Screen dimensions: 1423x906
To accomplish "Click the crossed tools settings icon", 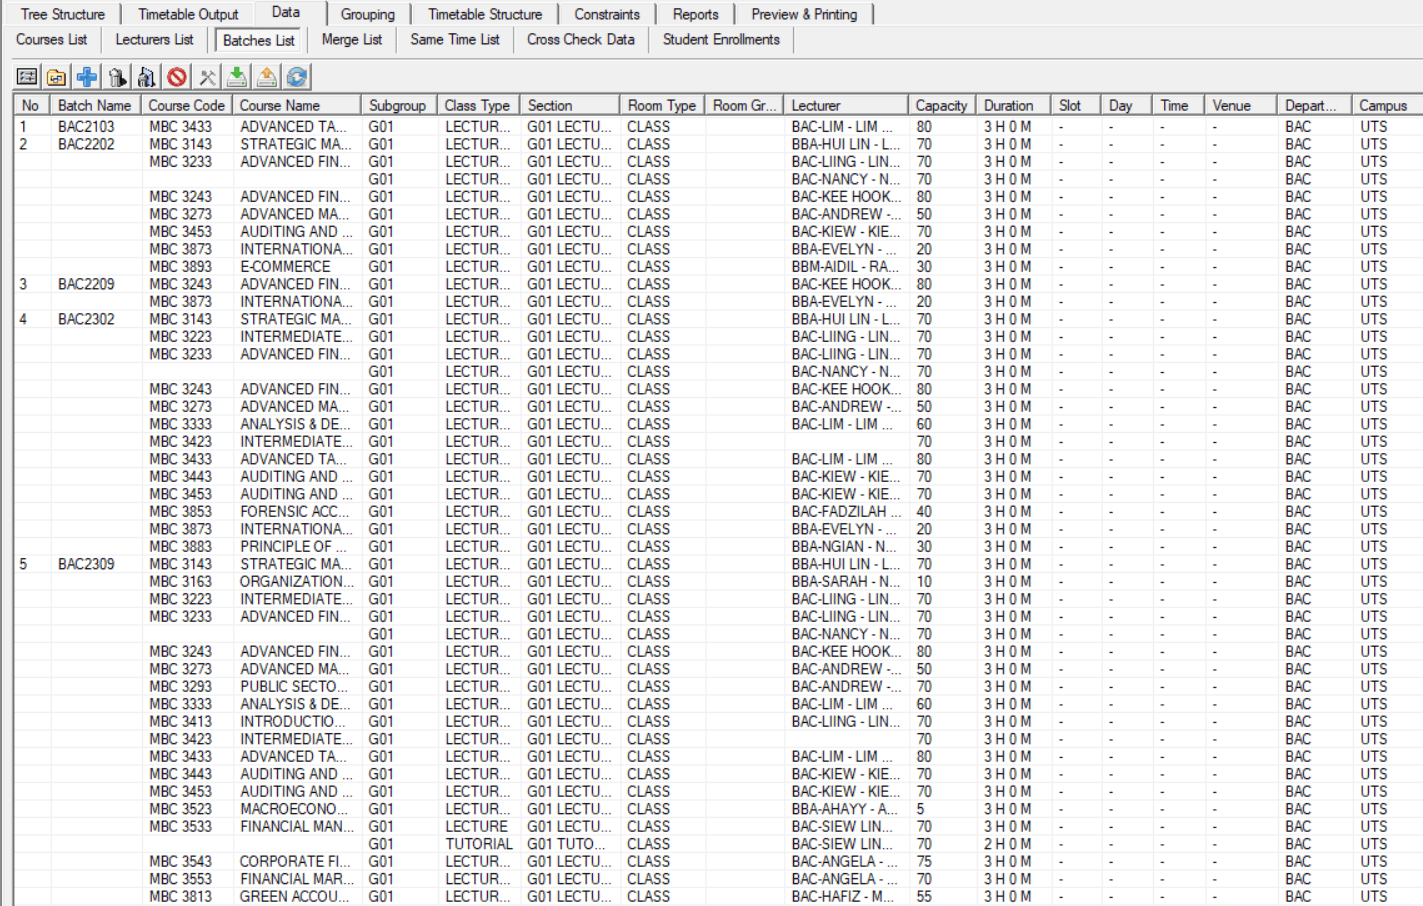I will (x=207, y=77).
